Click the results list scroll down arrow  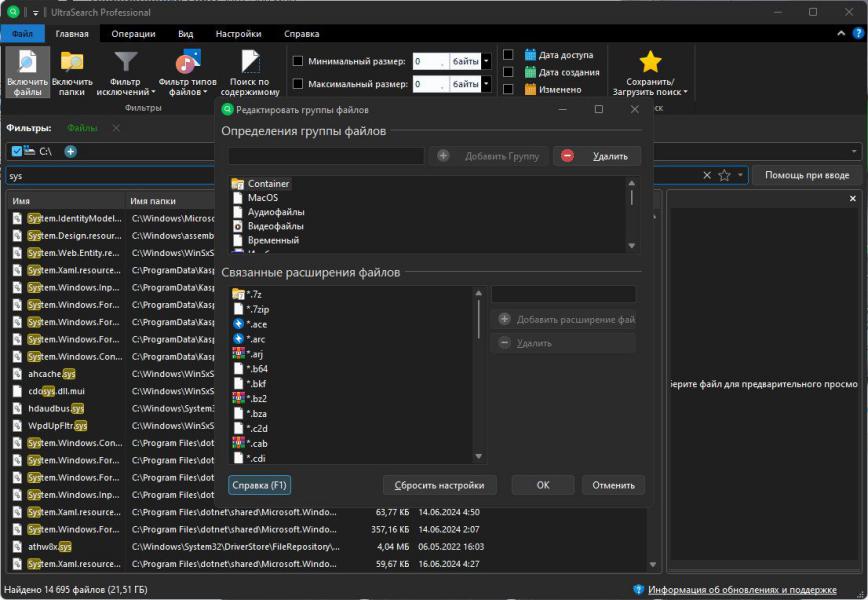(x=653, y=565)
